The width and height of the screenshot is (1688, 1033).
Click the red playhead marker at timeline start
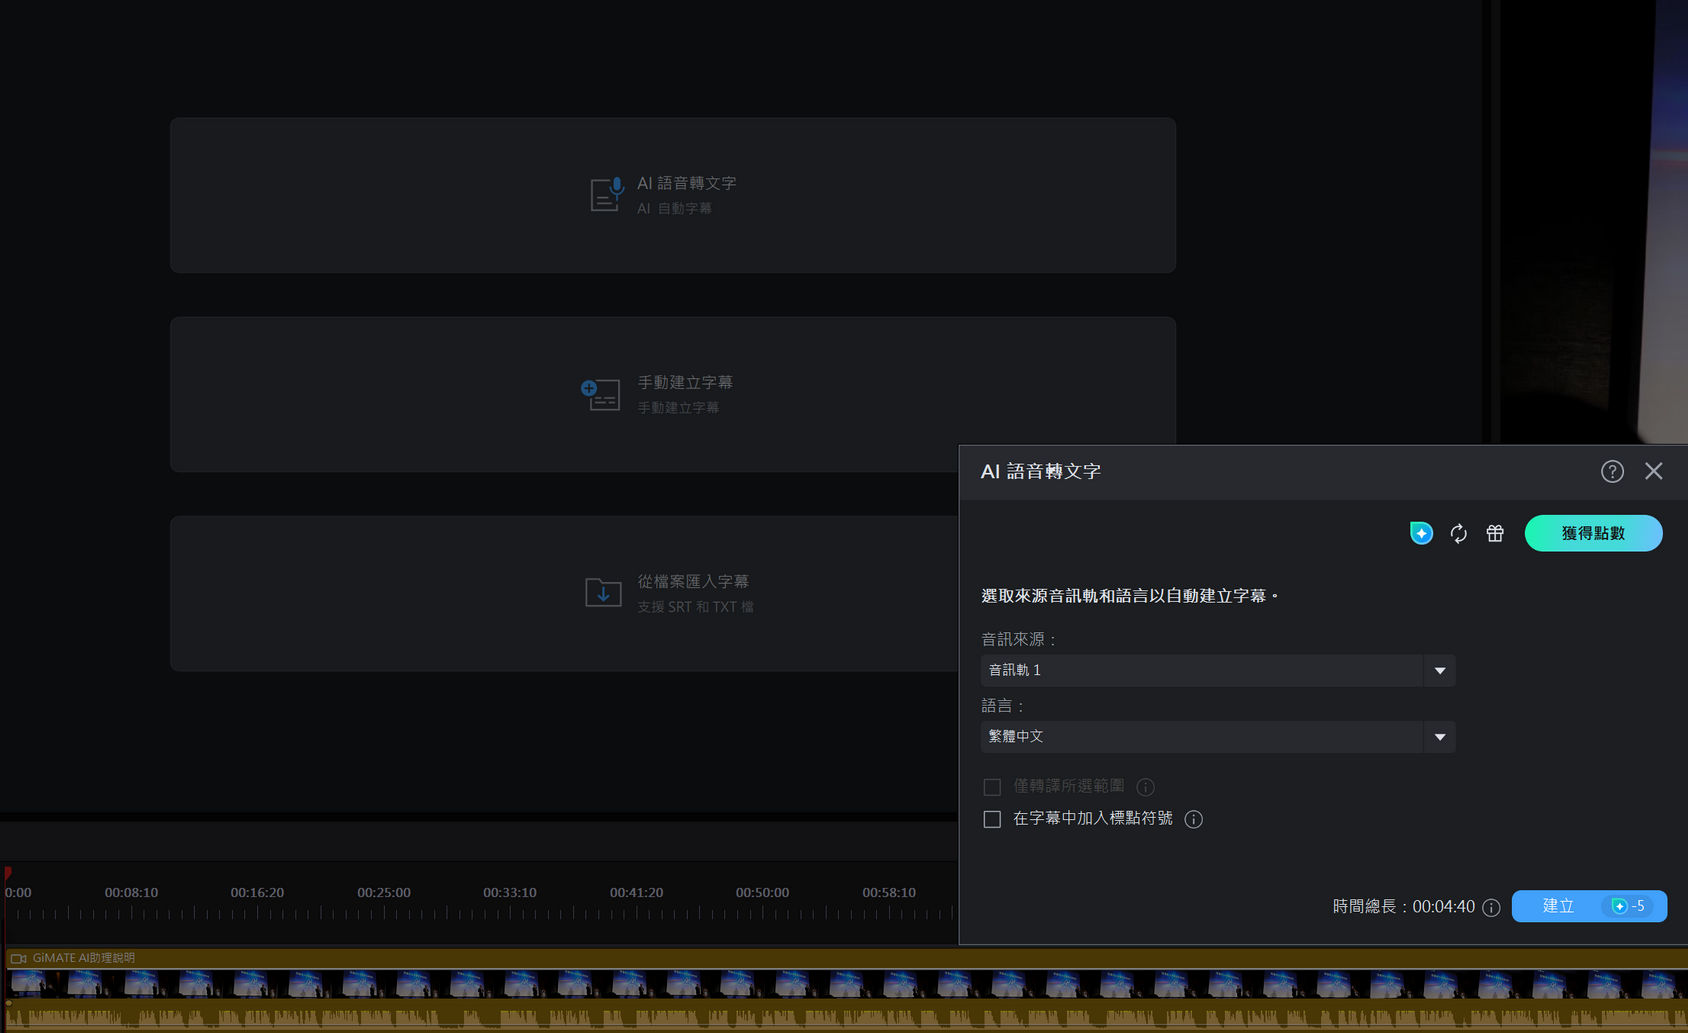coord(8,874)
